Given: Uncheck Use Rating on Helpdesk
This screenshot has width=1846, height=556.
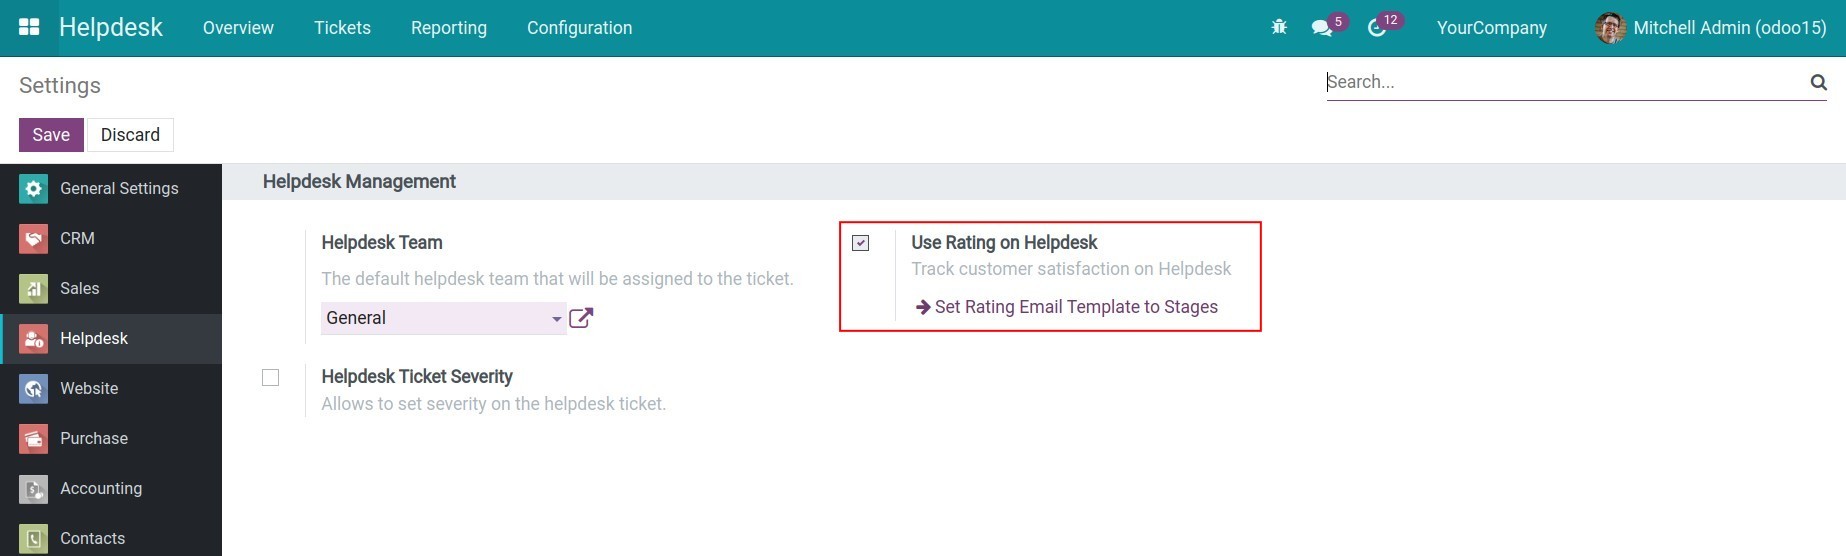Looking at the screenshot, I should coord(861,243).
